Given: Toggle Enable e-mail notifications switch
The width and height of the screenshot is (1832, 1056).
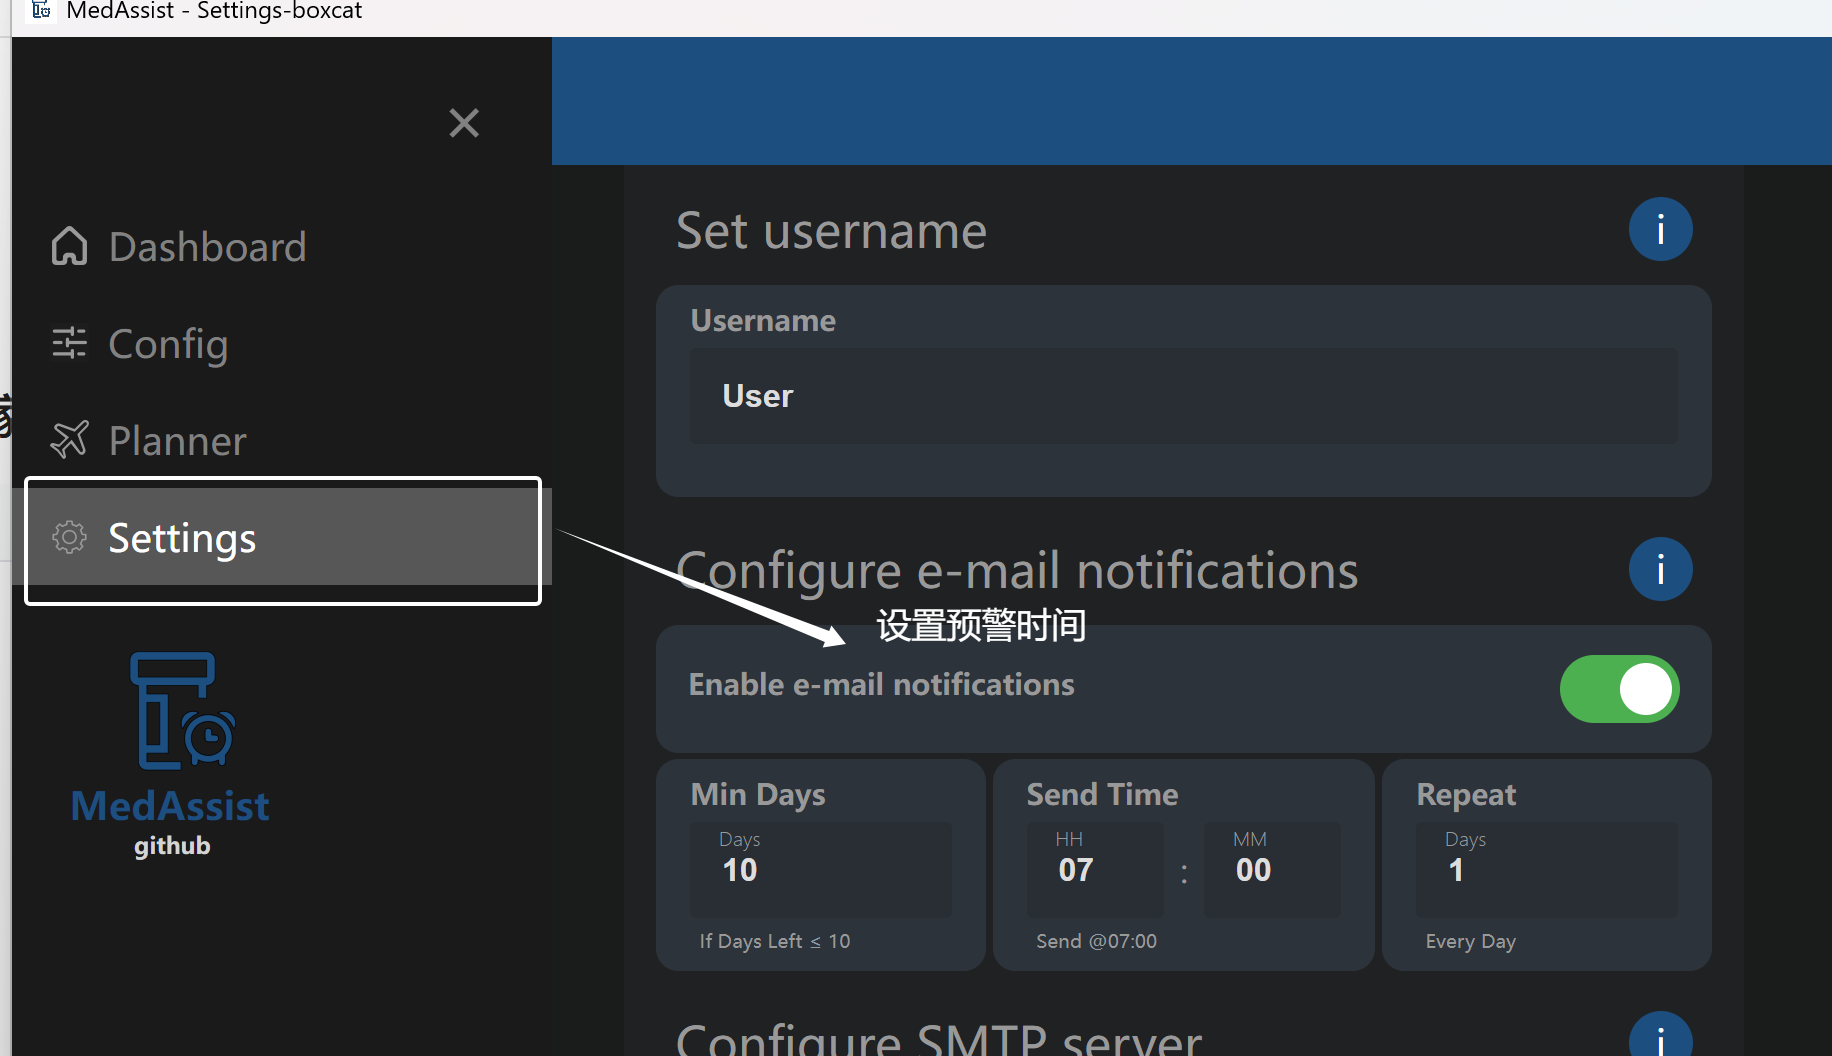Looking at the screenshot, I should click(1619, 689).
